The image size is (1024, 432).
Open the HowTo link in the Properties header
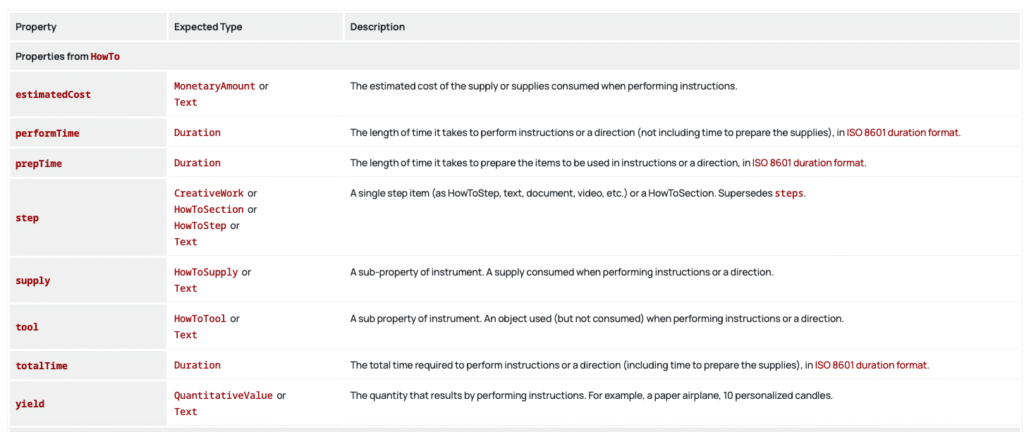point(106,56)
